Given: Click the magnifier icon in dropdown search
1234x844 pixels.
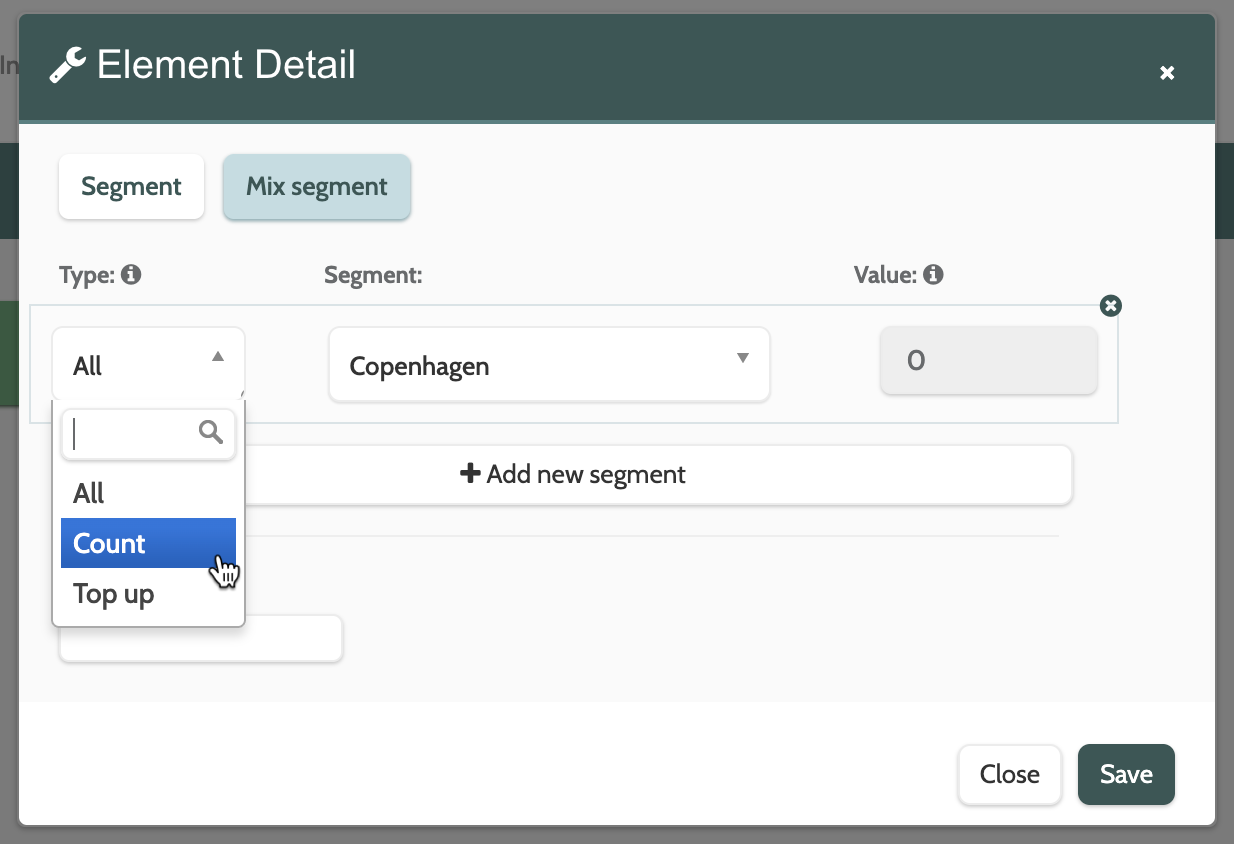Looking at the screenshot, I should pyautogui.click(x=211, y=432).
